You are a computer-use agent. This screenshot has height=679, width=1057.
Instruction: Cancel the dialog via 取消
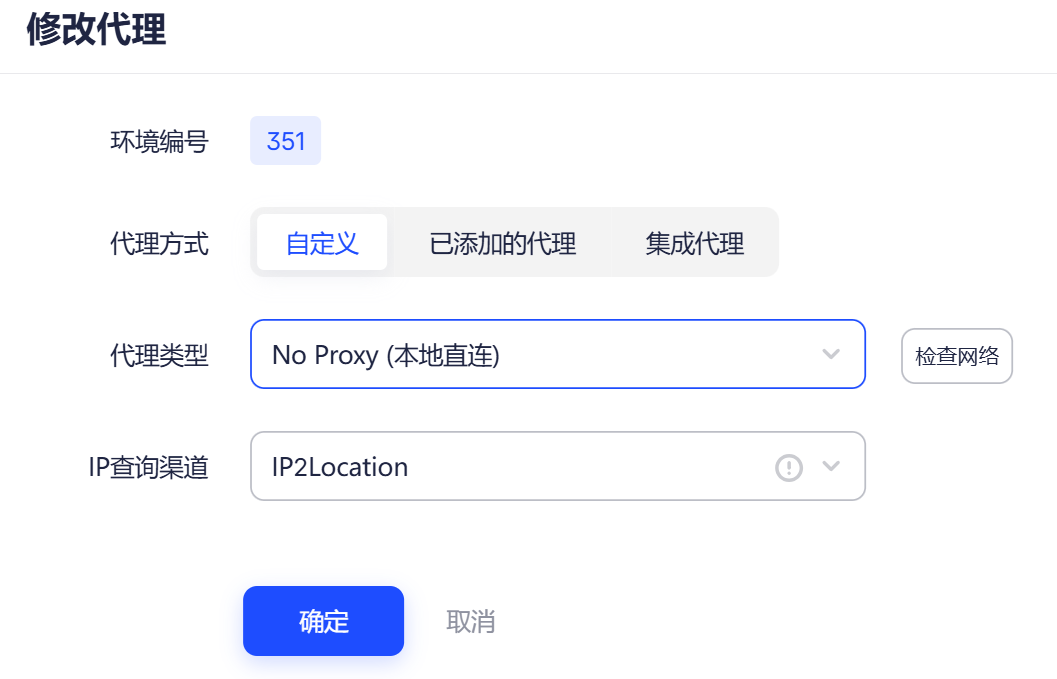coord(469,620)
